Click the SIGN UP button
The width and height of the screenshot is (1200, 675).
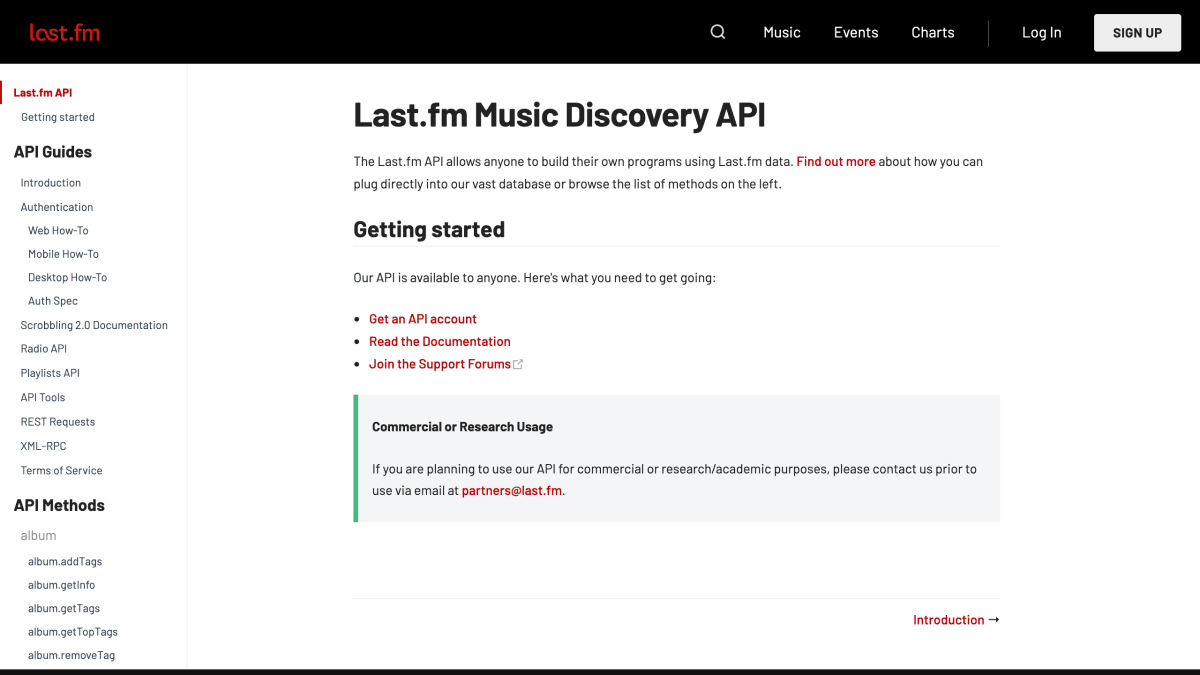pyautogui.click(x=1138, y=33)
